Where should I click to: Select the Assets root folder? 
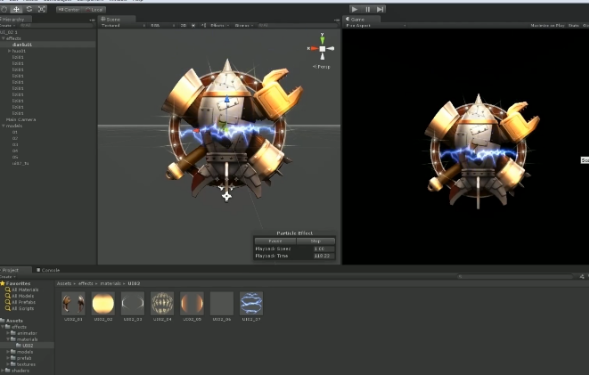coord(12,321)
